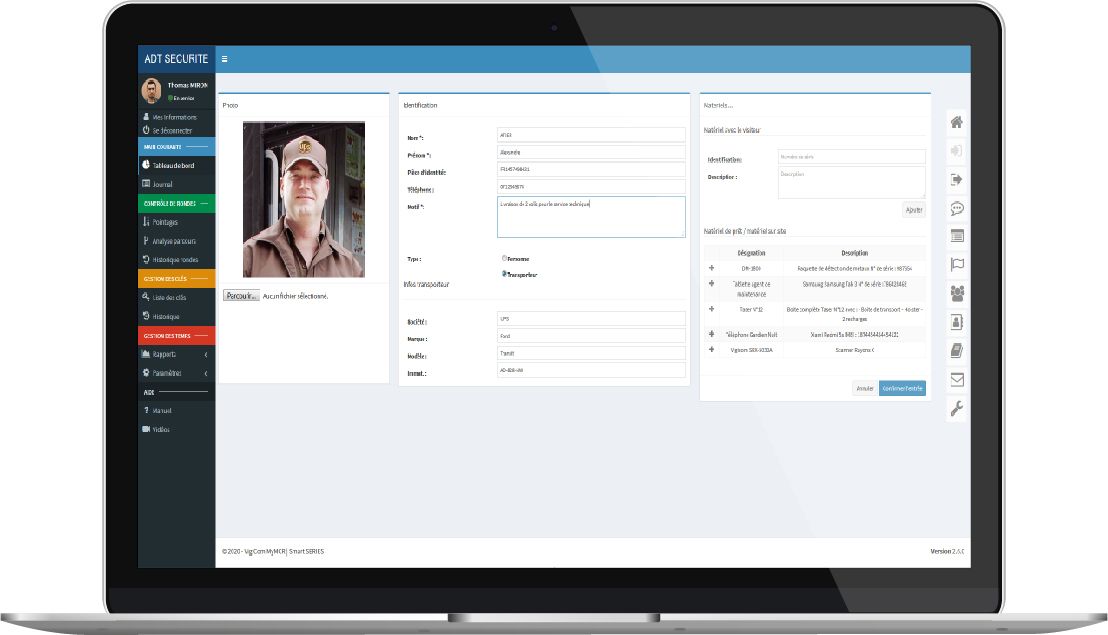
Task: Open the envelope mail icon
Action: [x=956, y=379]
